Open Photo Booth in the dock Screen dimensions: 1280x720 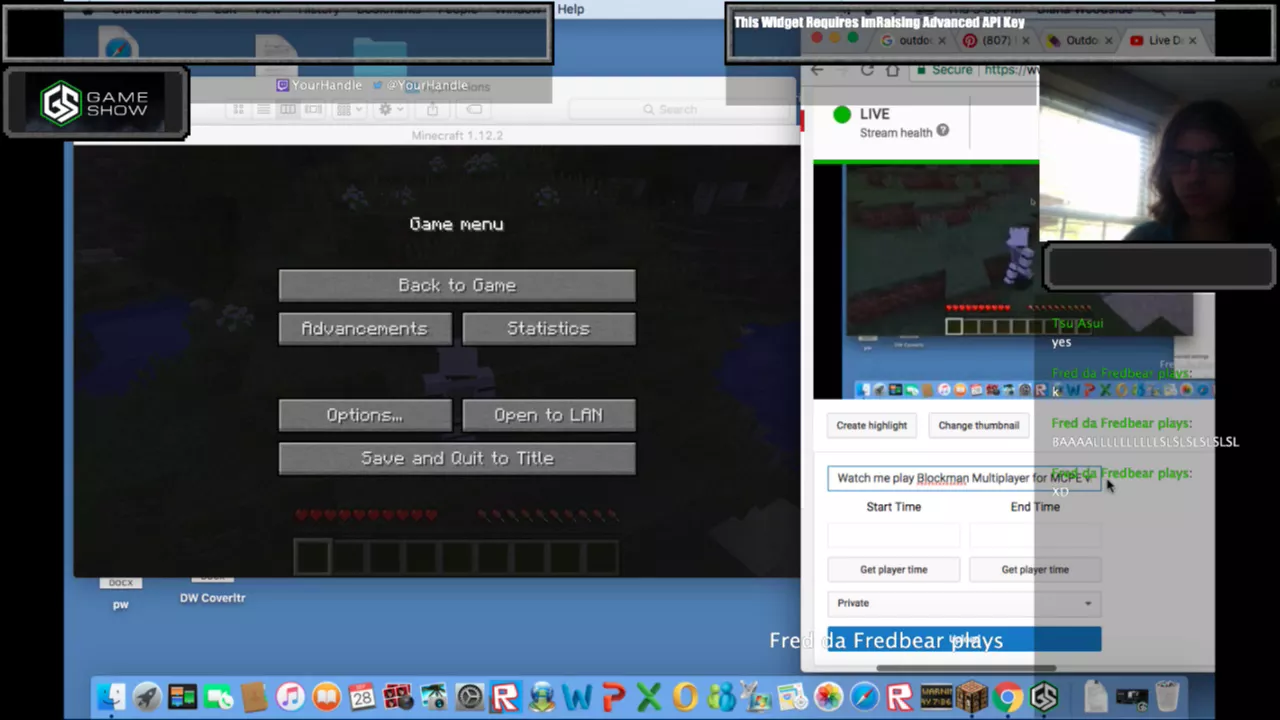(398, 697)
